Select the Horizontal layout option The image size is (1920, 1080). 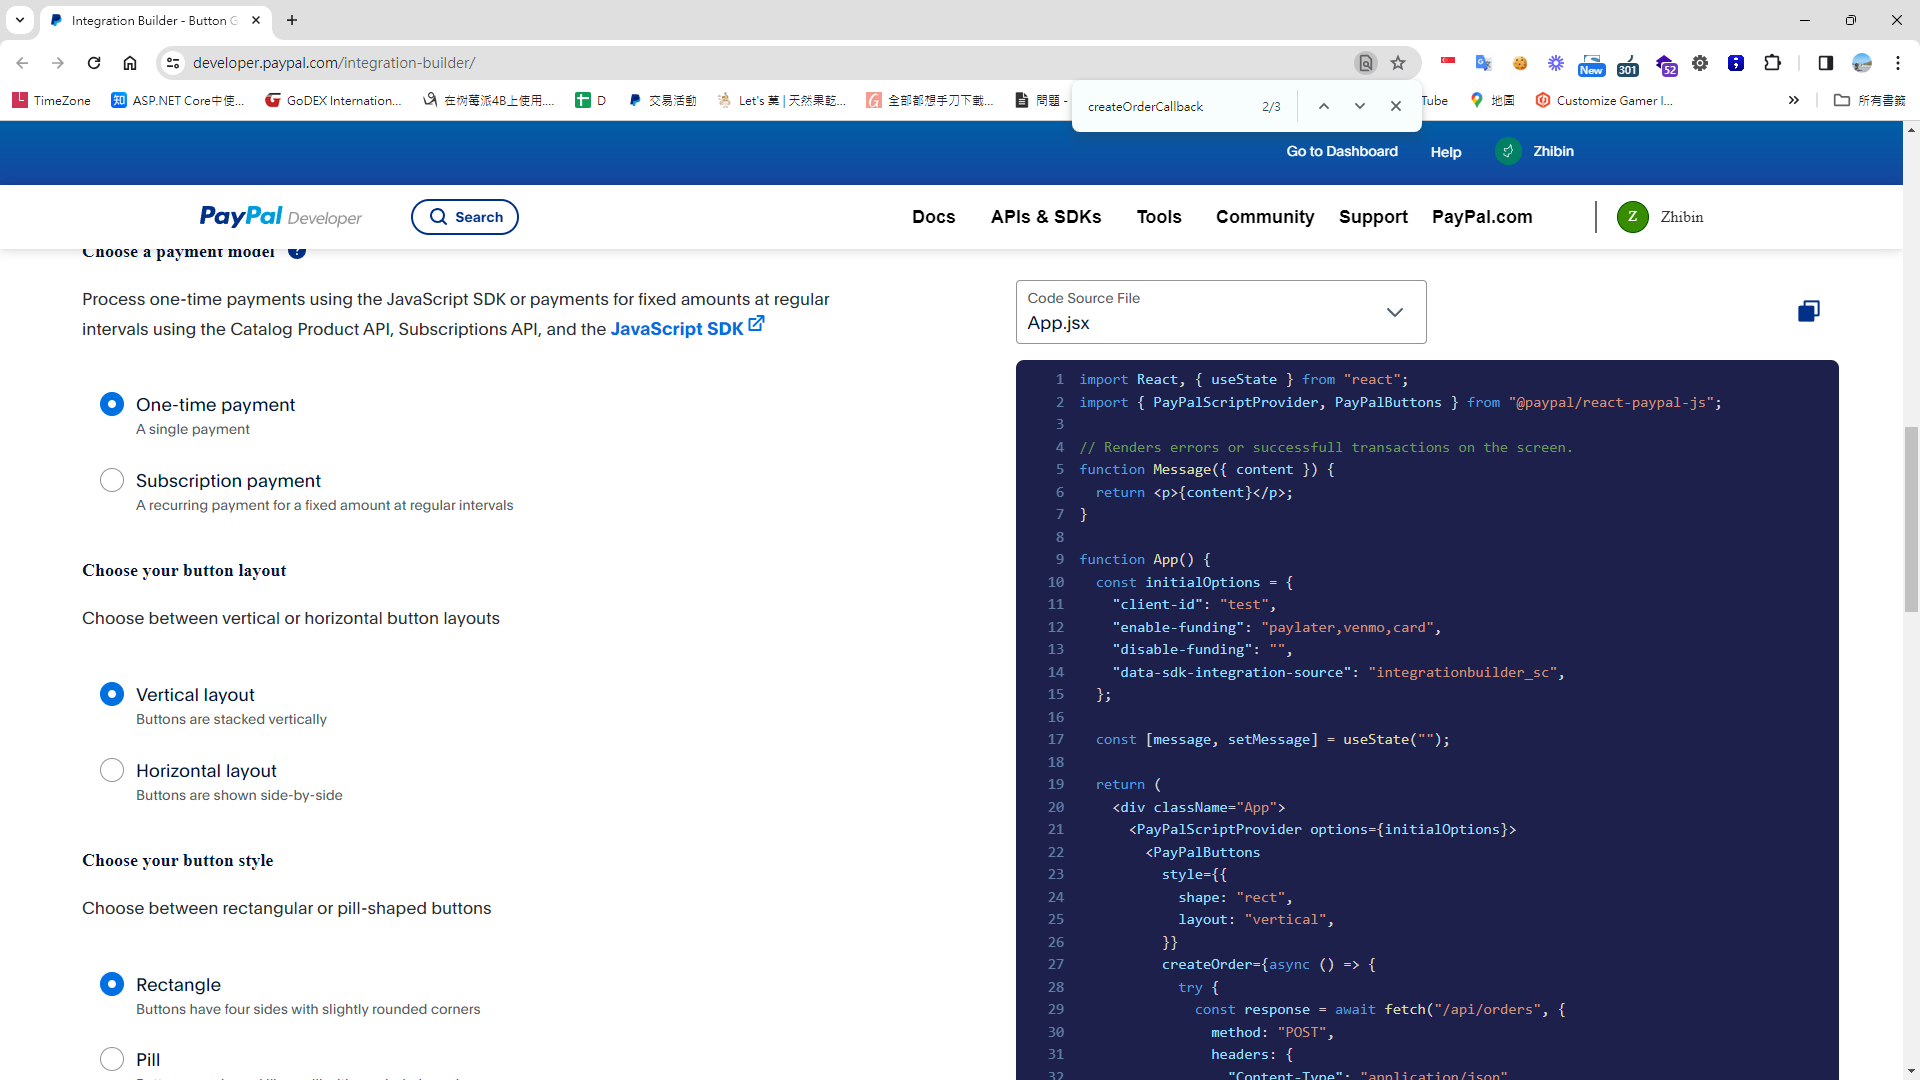point(112,770)
